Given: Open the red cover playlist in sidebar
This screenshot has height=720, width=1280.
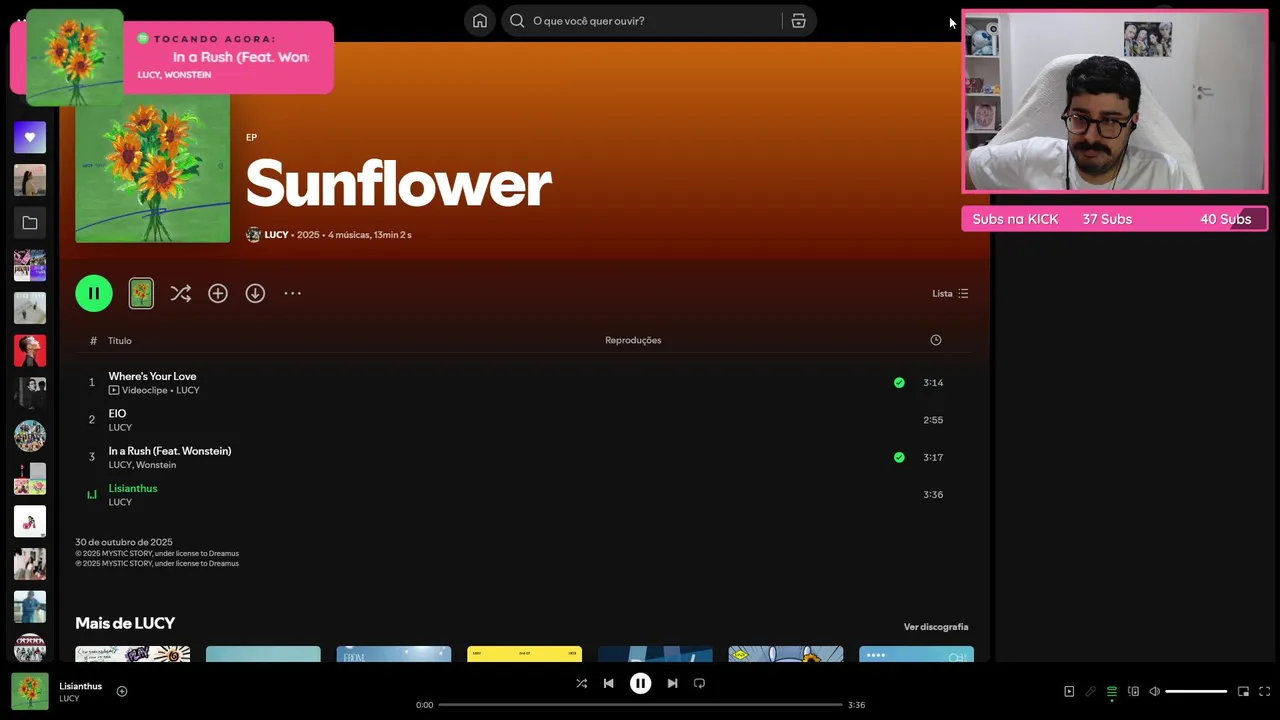Looking at the screenshot, I should pyautogui.click(x=30, y=351).
